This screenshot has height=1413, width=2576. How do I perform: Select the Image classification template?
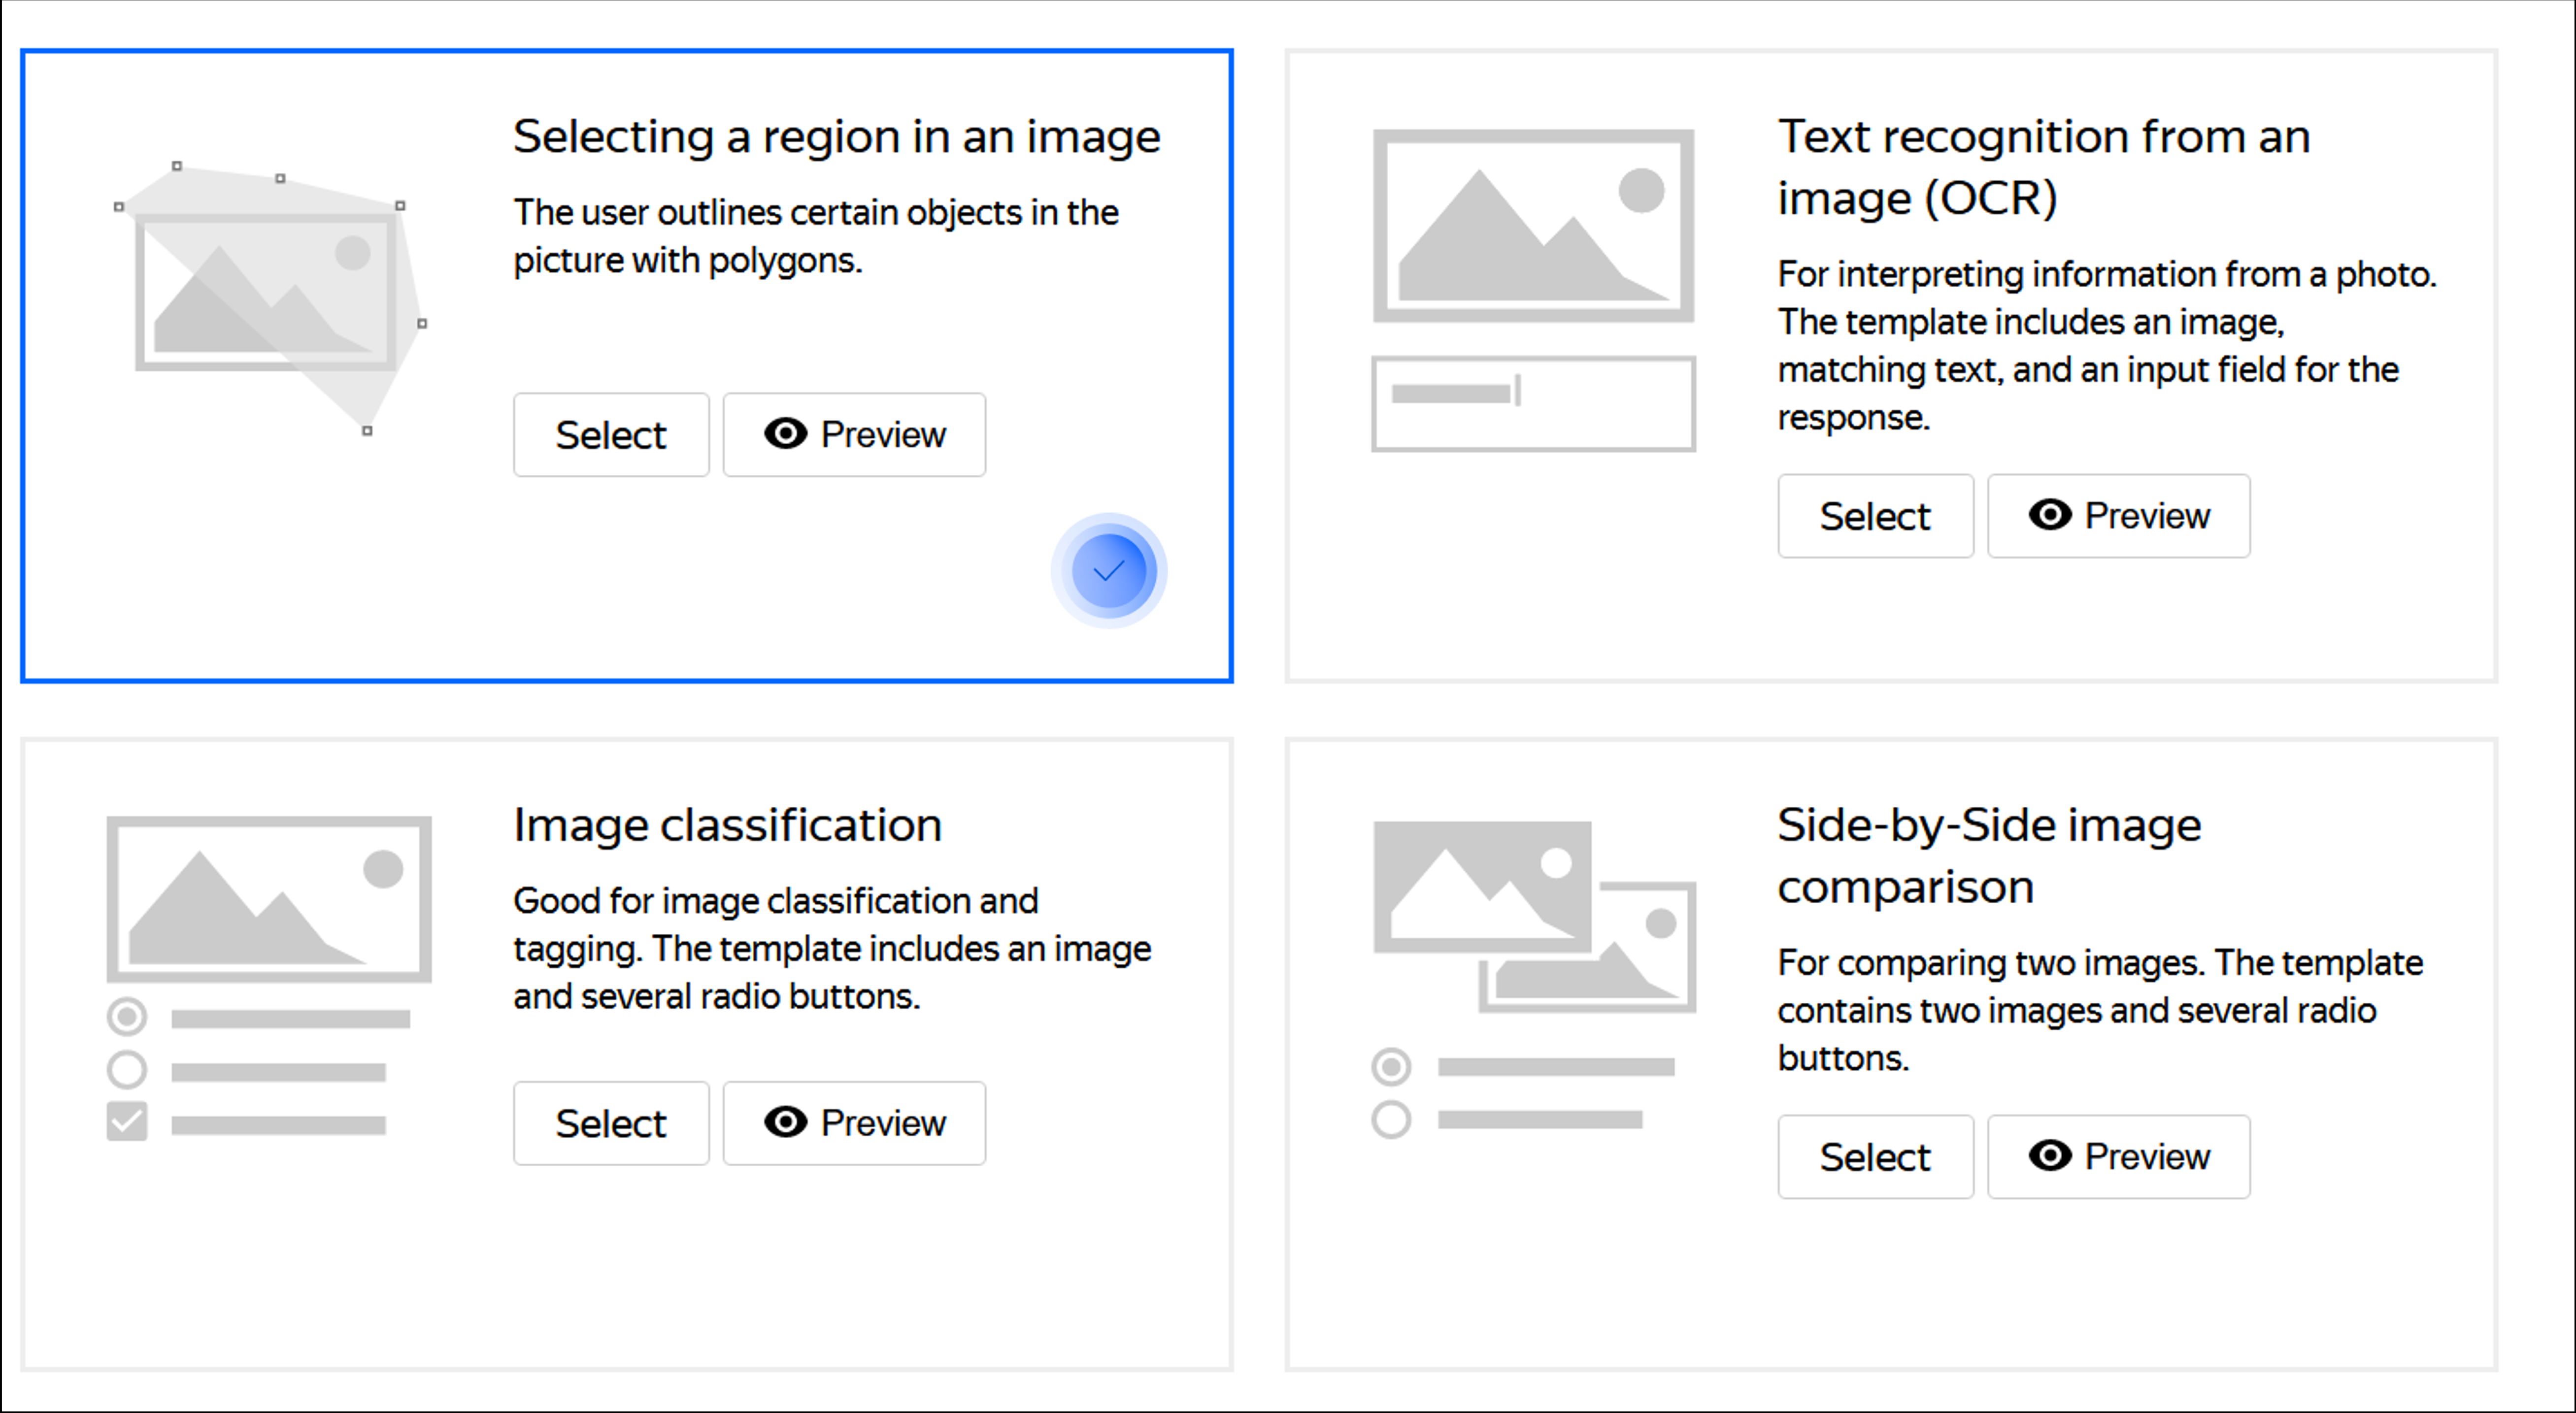click(611, 1123)
